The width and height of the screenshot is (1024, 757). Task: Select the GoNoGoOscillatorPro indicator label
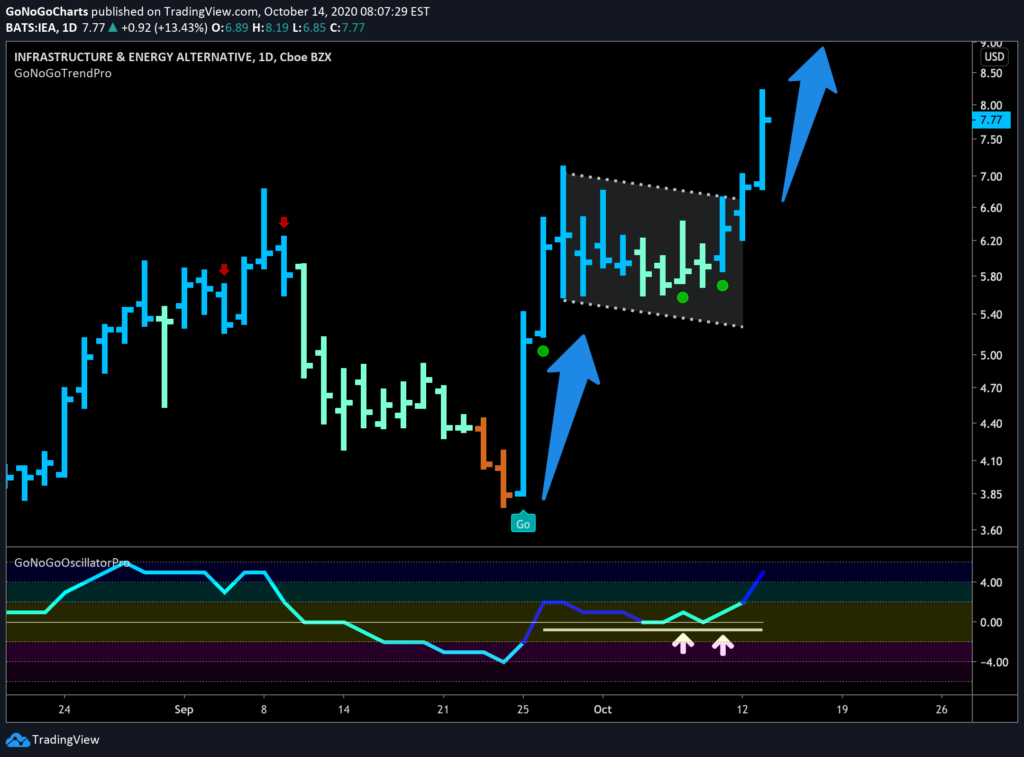72,562
